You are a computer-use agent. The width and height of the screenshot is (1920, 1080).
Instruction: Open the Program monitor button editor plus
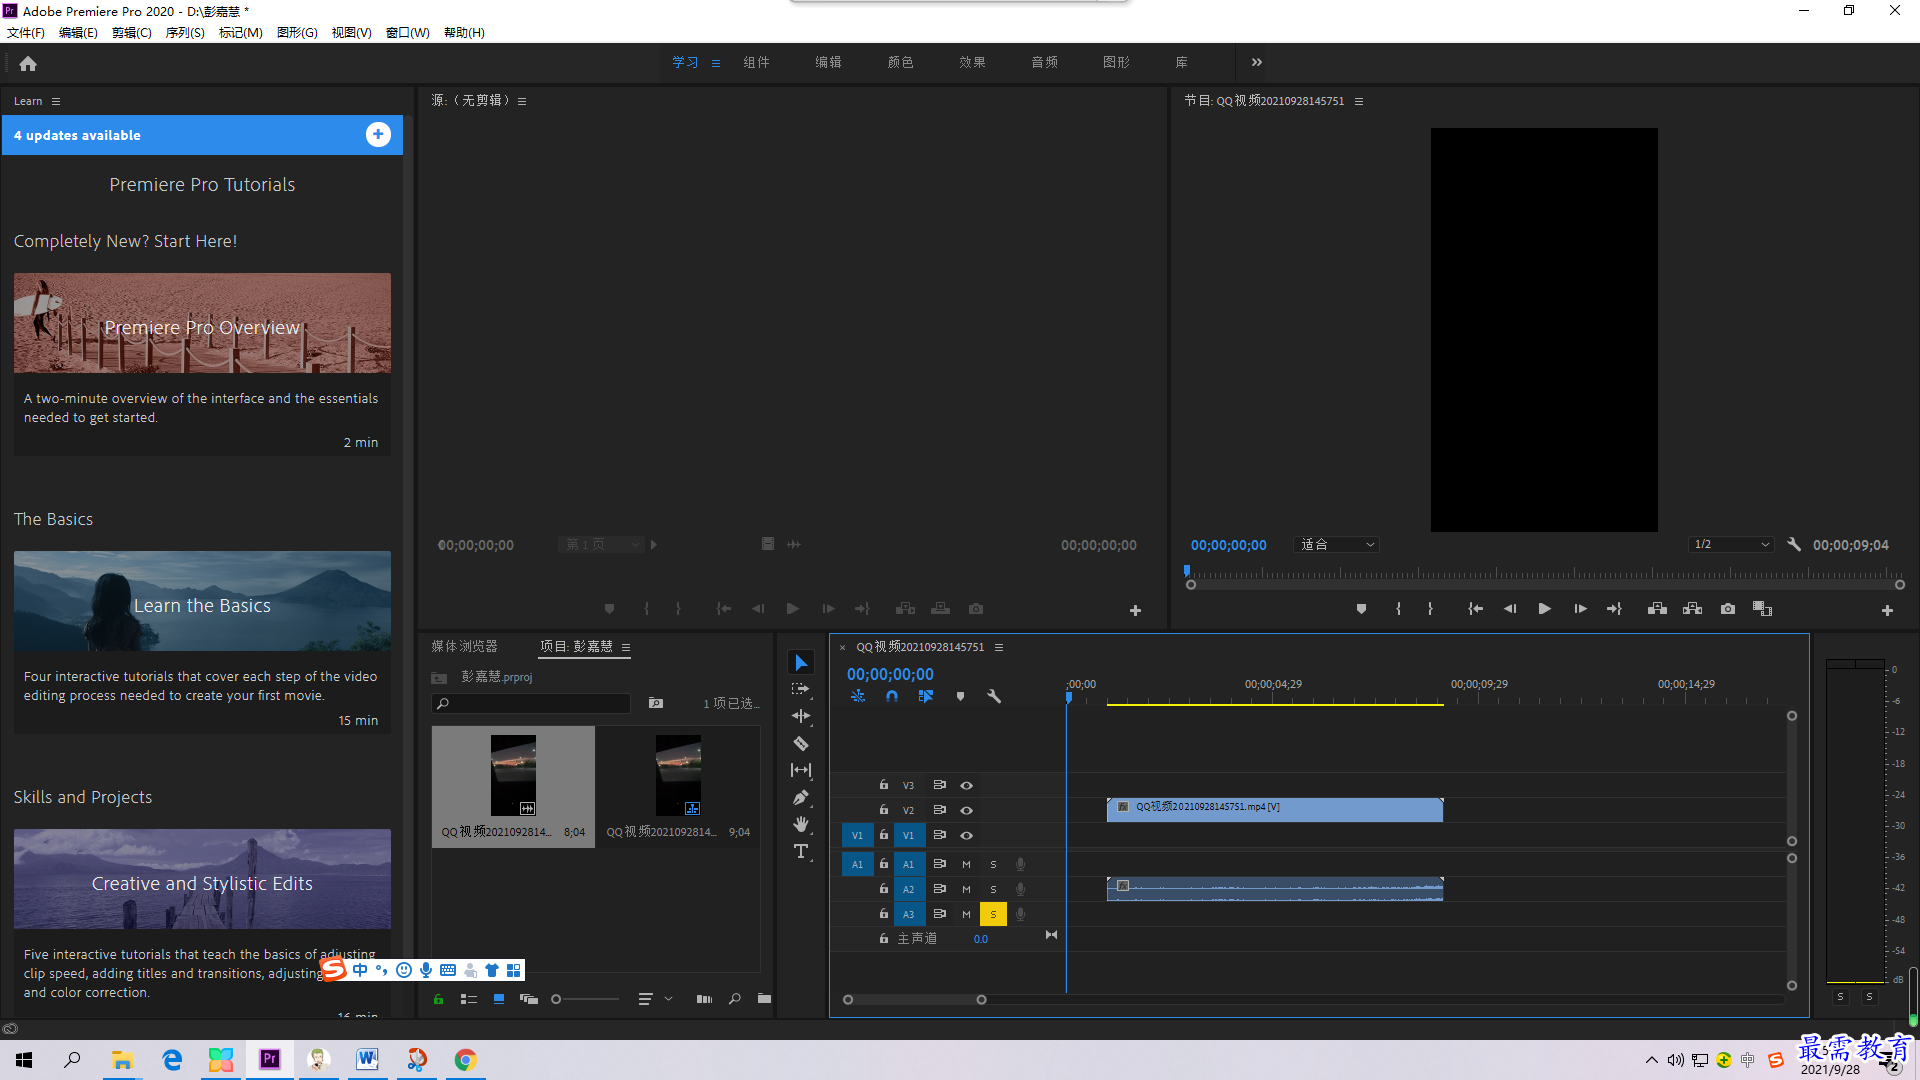[1887, 610]
